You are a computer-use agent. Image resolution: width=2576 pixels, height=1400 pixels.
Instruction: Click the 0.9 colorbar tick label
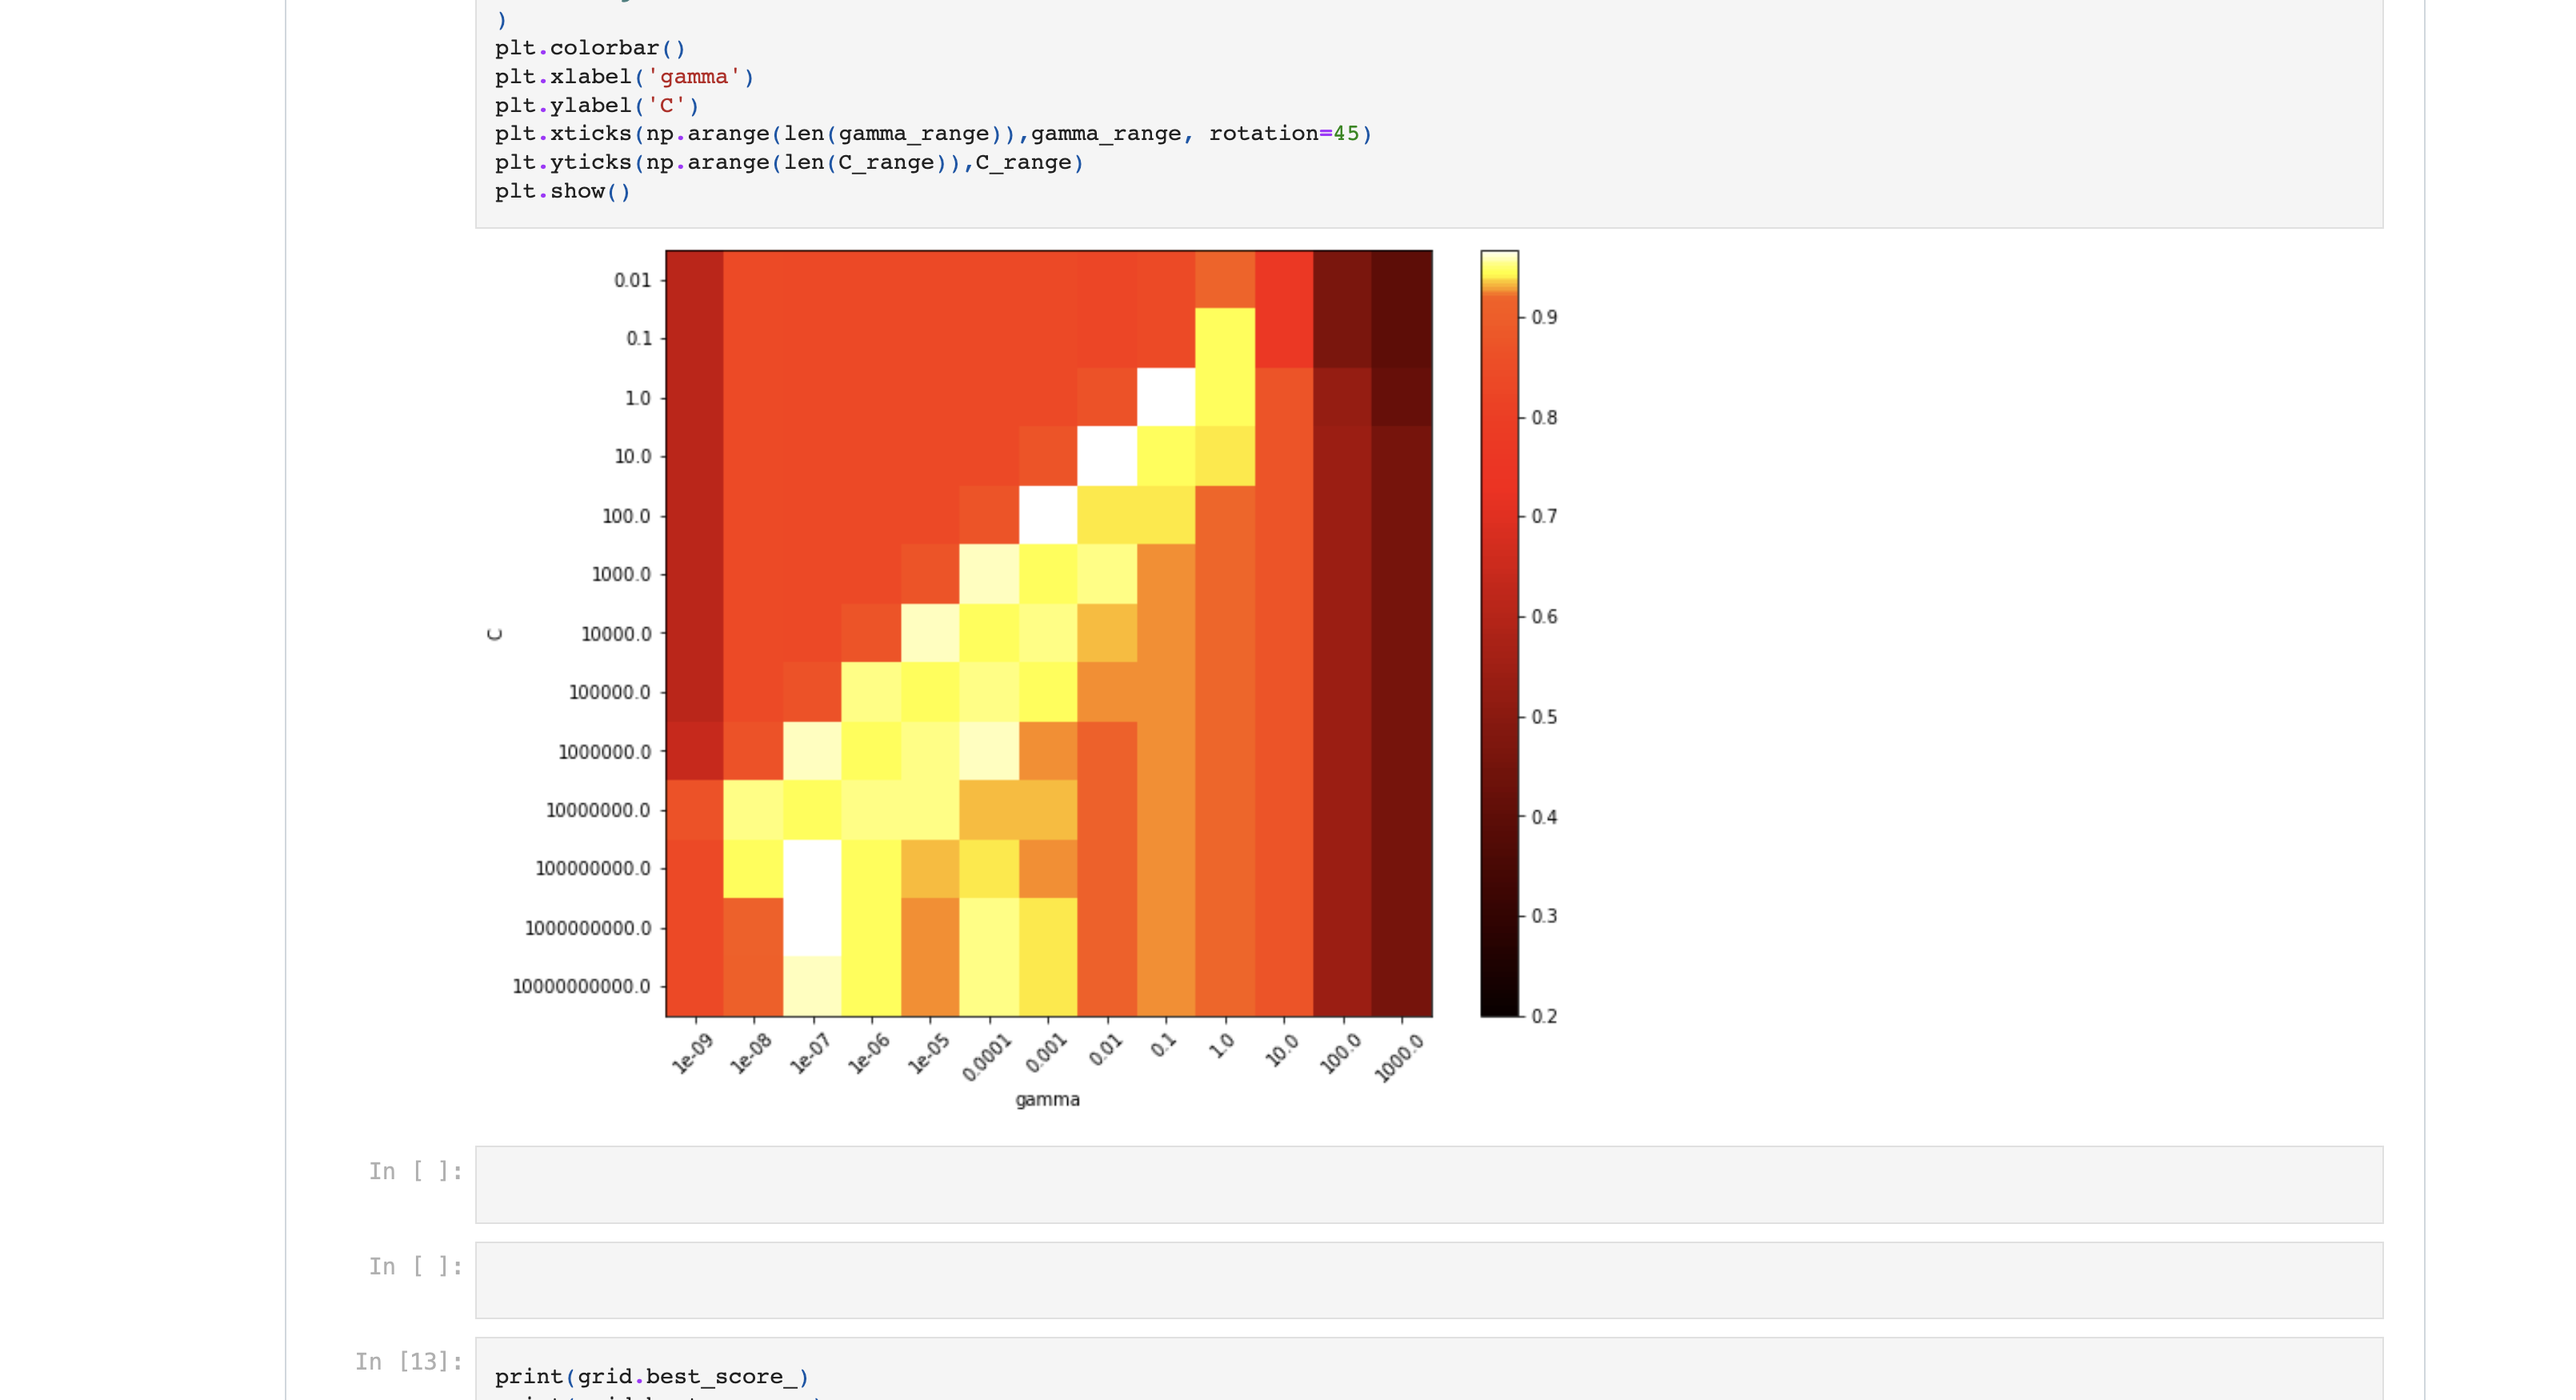tap(1544, 317)
